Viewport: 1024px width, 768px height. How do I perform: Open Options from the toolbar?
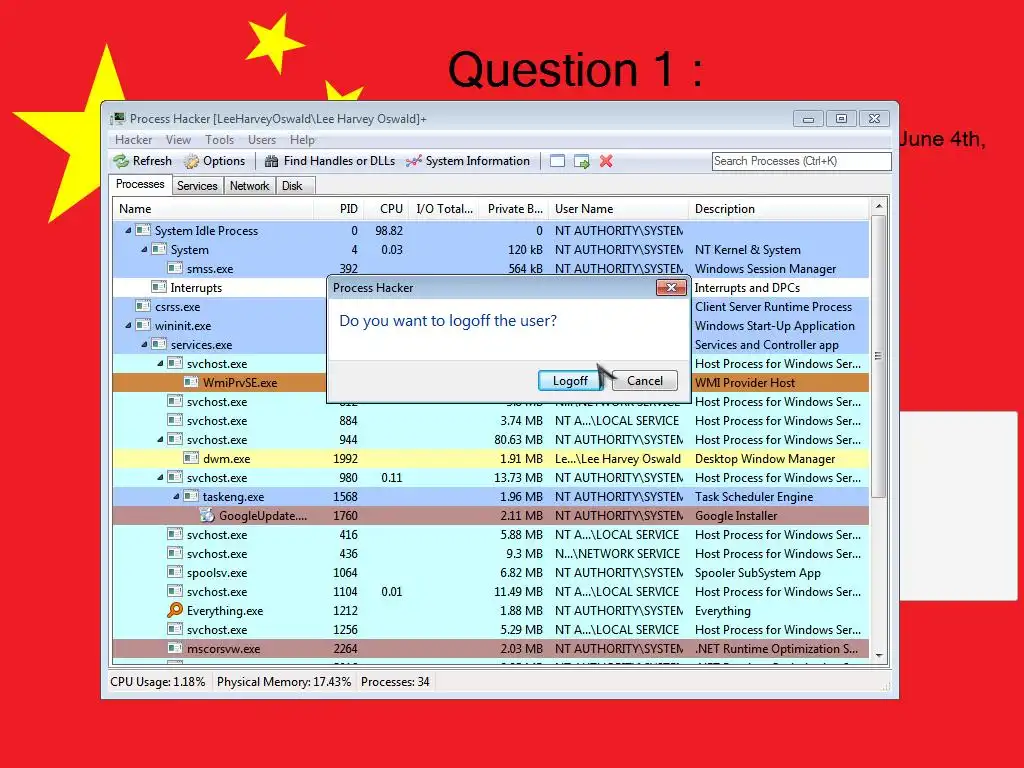pyautogui.click(x=214, y=161)
